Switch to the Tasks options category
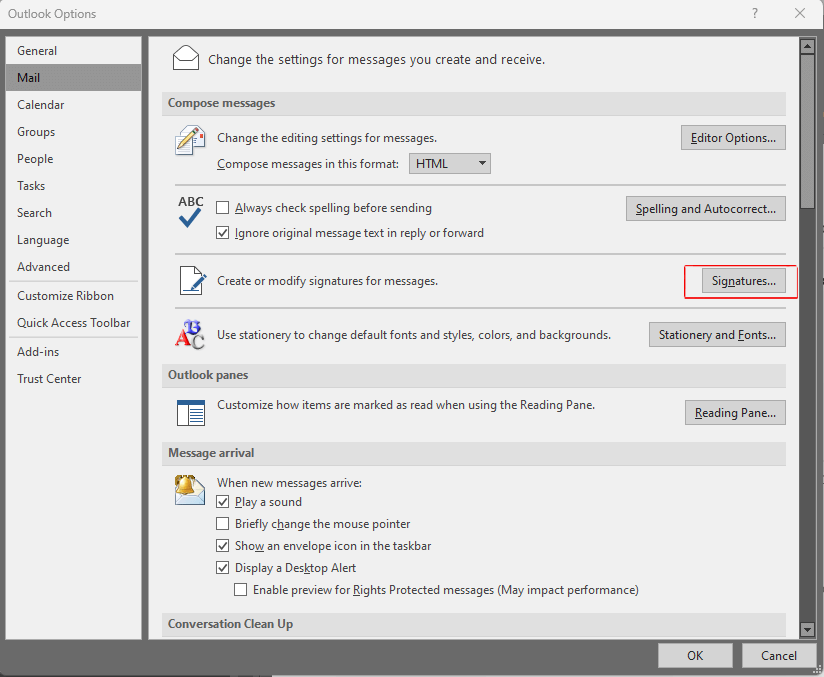Viewport: 824px width, 677px height. tap(74, 186)
